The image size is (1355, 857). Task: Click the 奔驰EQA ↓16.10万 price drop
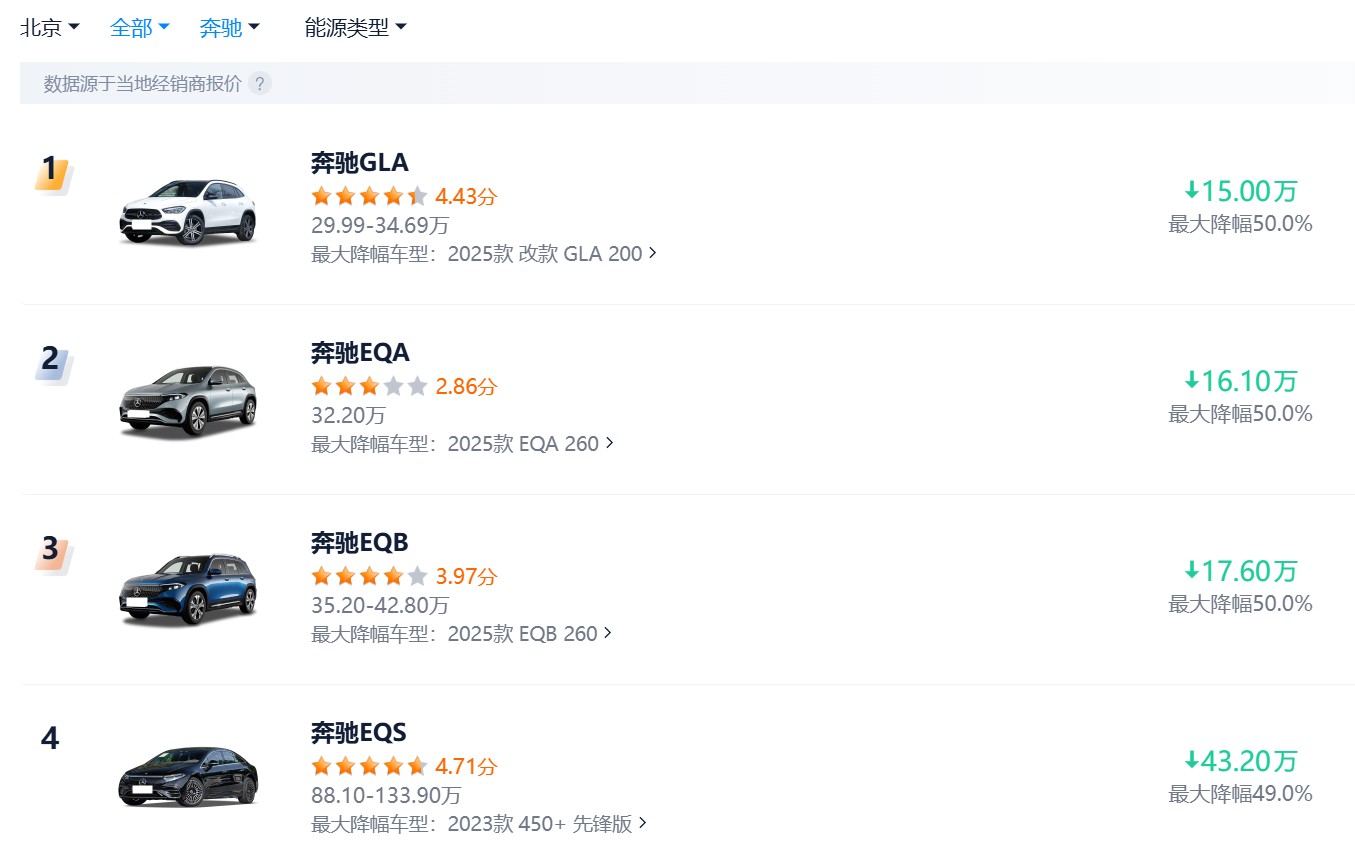click(1240, 381)
